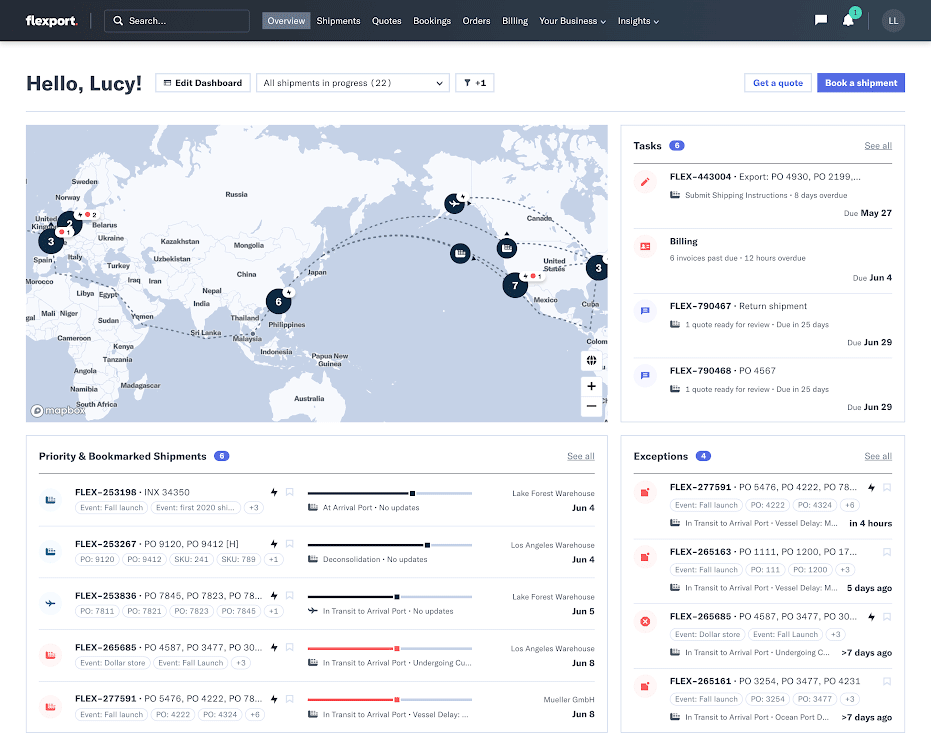Click the airplane marker near Alaska on map
The image size is (931, 745).
click(455, 204)
